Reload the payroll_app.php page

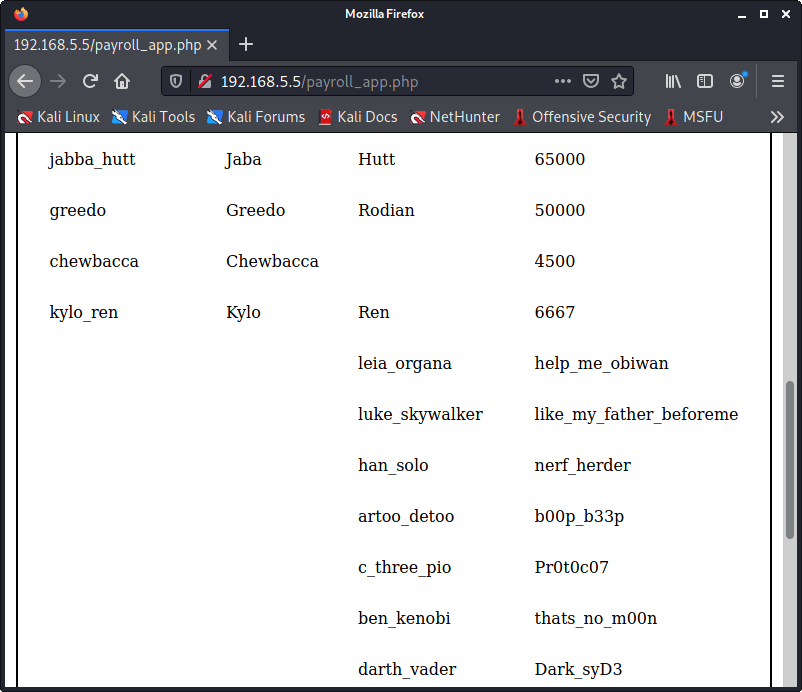pyautogui.click(x=90, y=81)
